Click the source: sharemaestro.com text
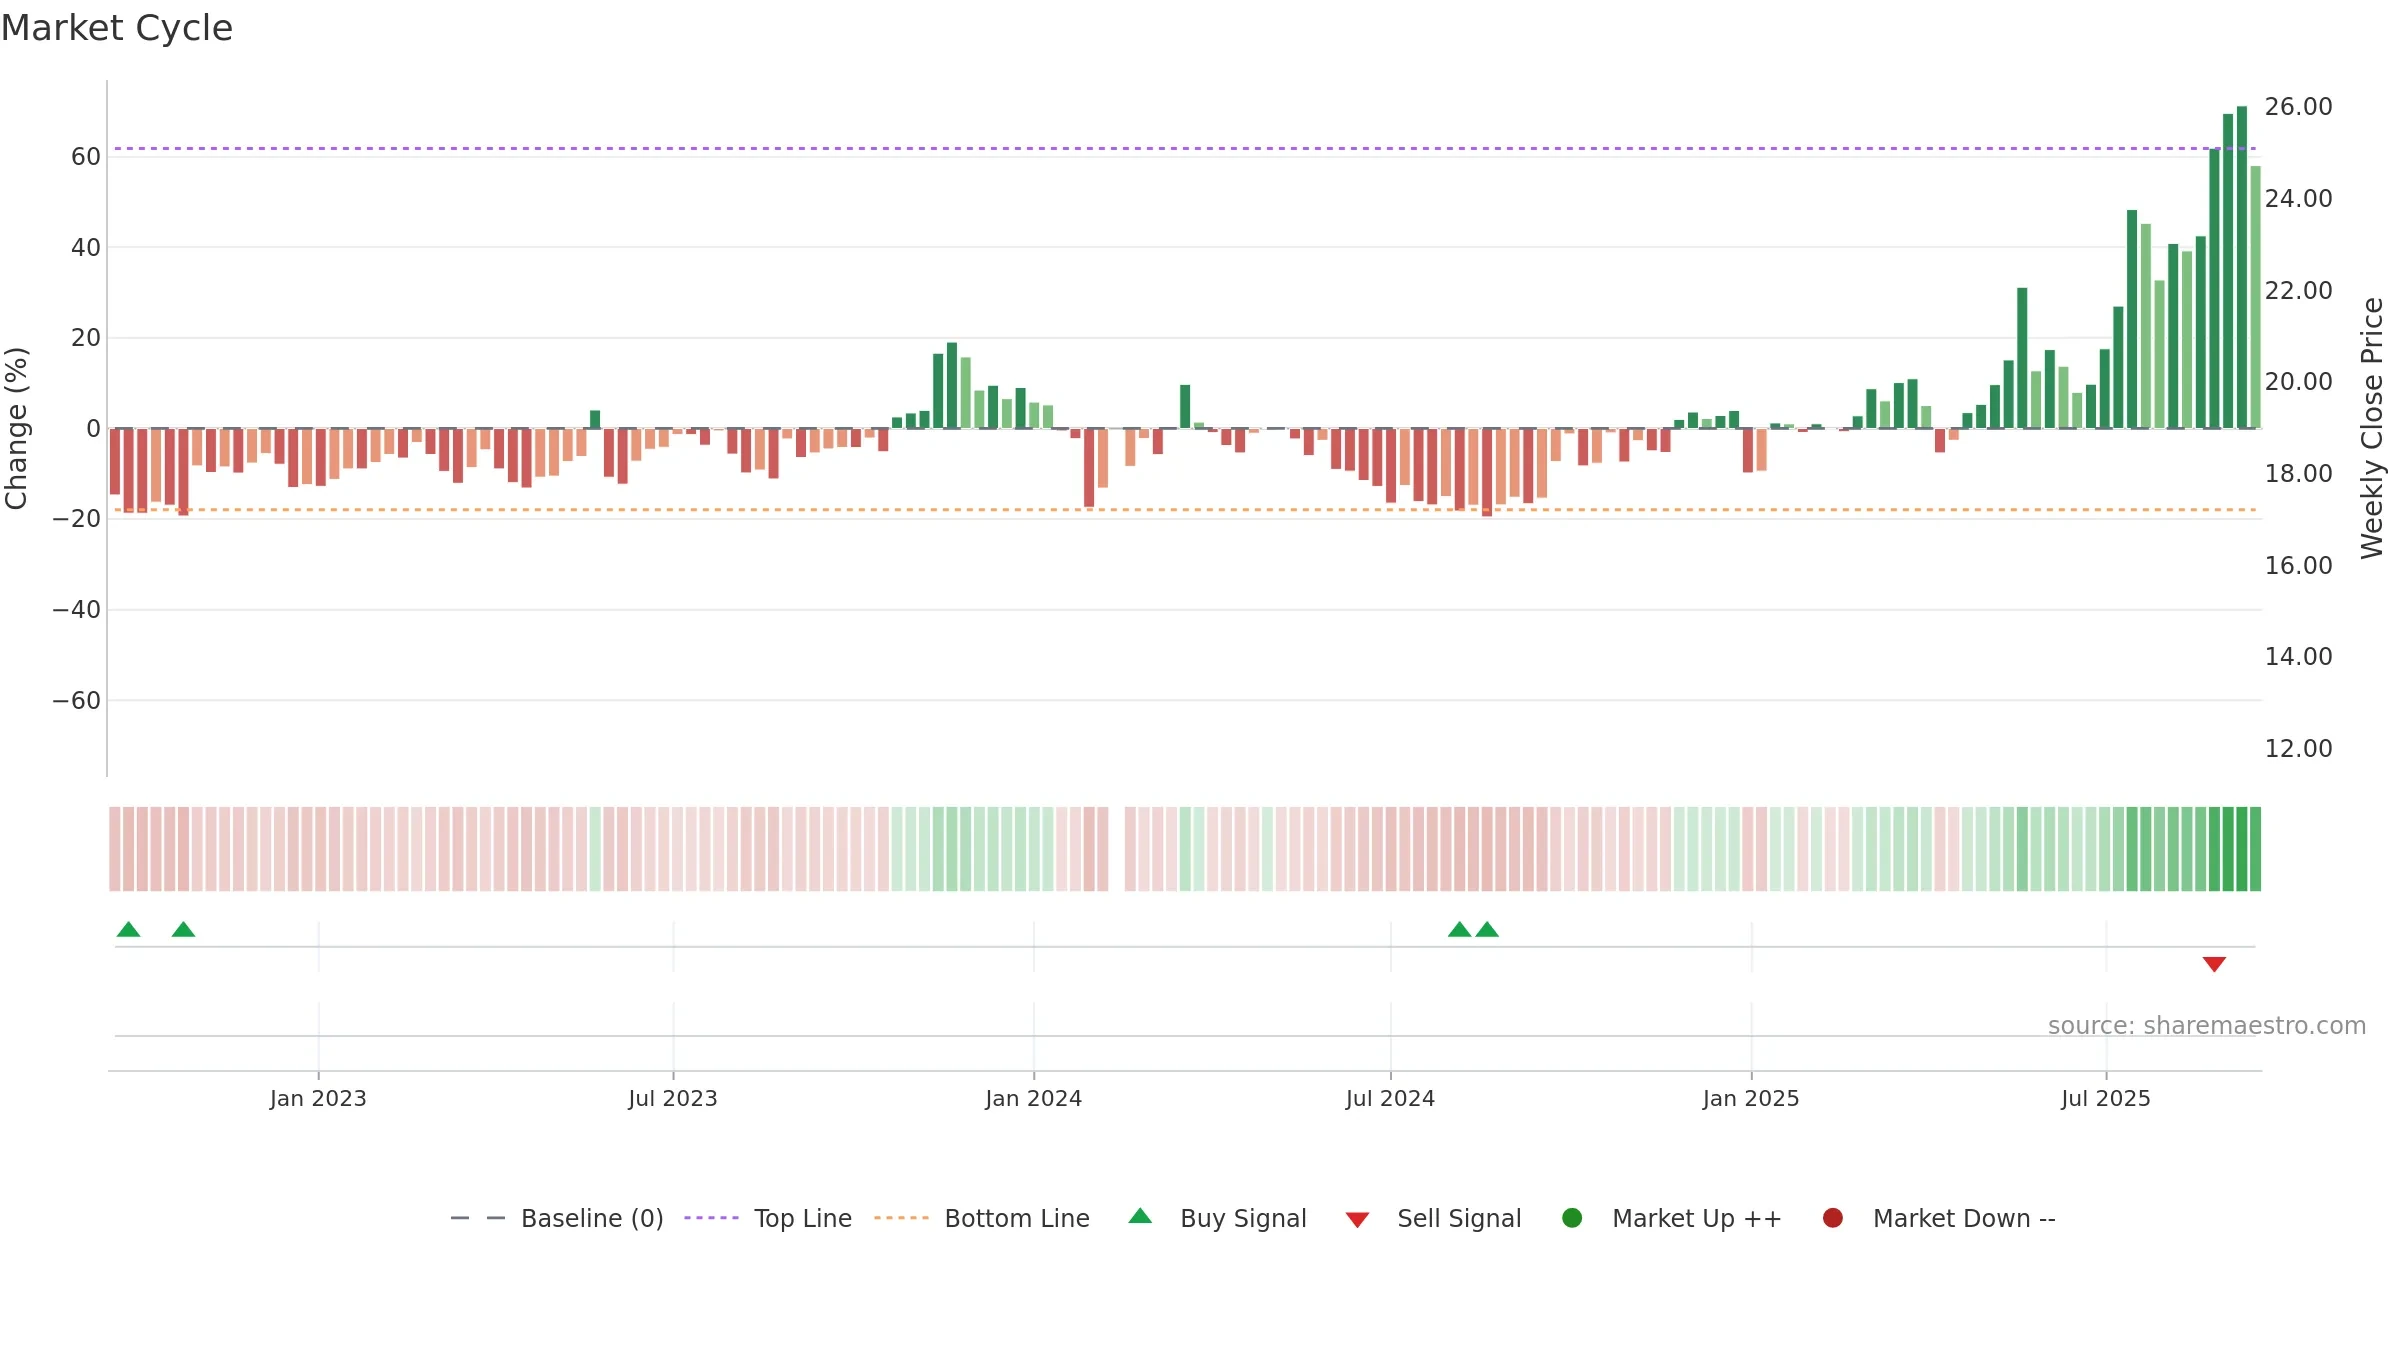The width and height of the screenshot is (2400, 1350). [2207, 1025]
